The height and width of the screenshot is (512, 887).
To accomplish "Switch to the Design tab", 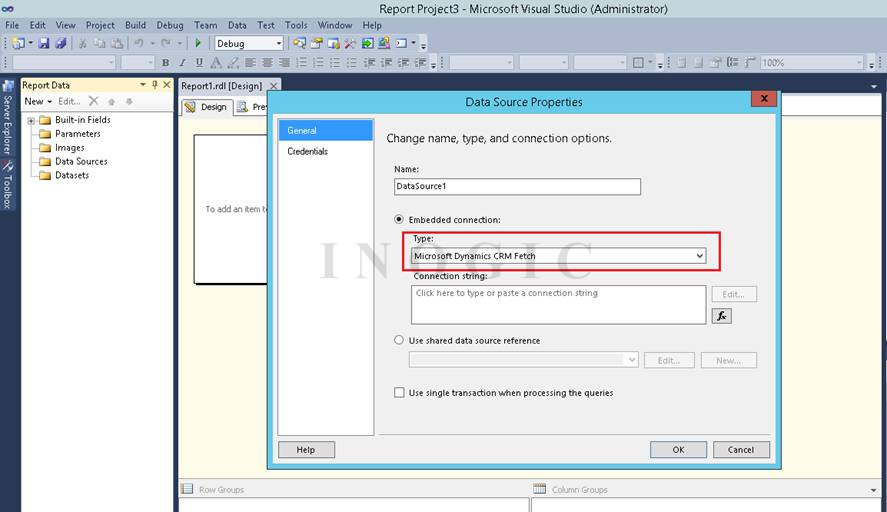I will (x=206, y=107).
